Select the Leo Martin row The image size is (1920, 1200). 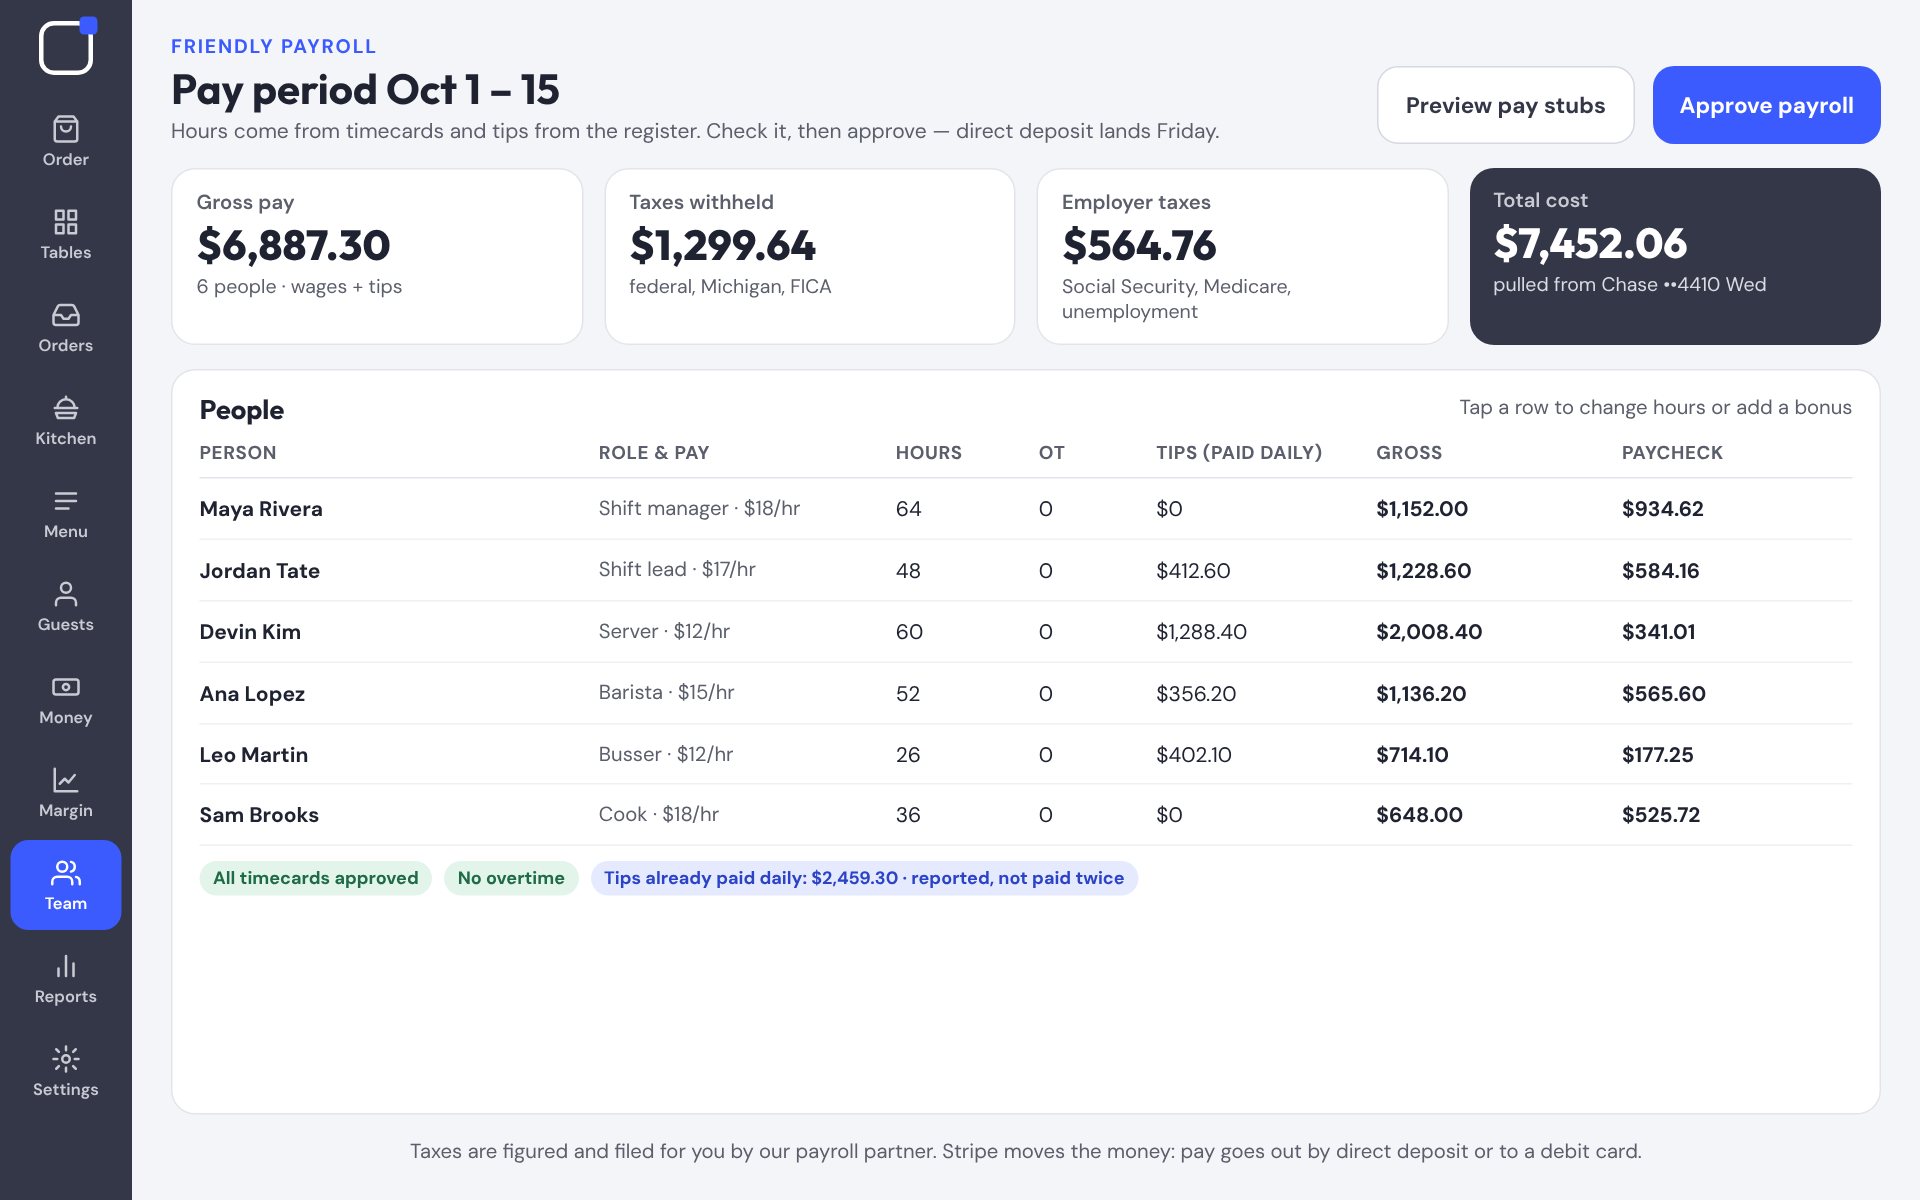click(1025, 754)
